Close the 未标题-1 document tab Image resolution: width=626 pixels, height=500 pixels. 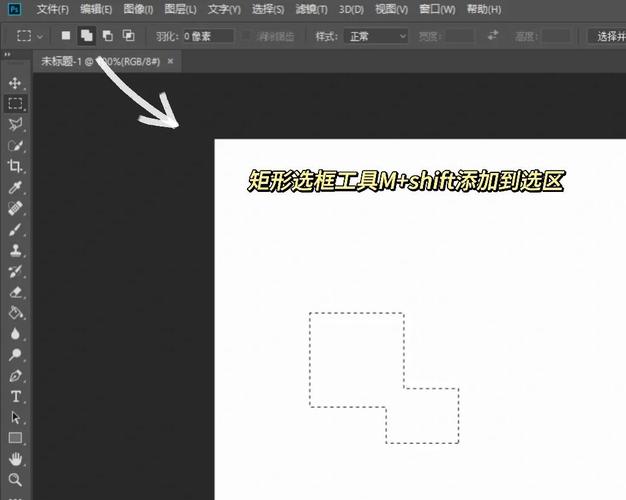[170, 61]
